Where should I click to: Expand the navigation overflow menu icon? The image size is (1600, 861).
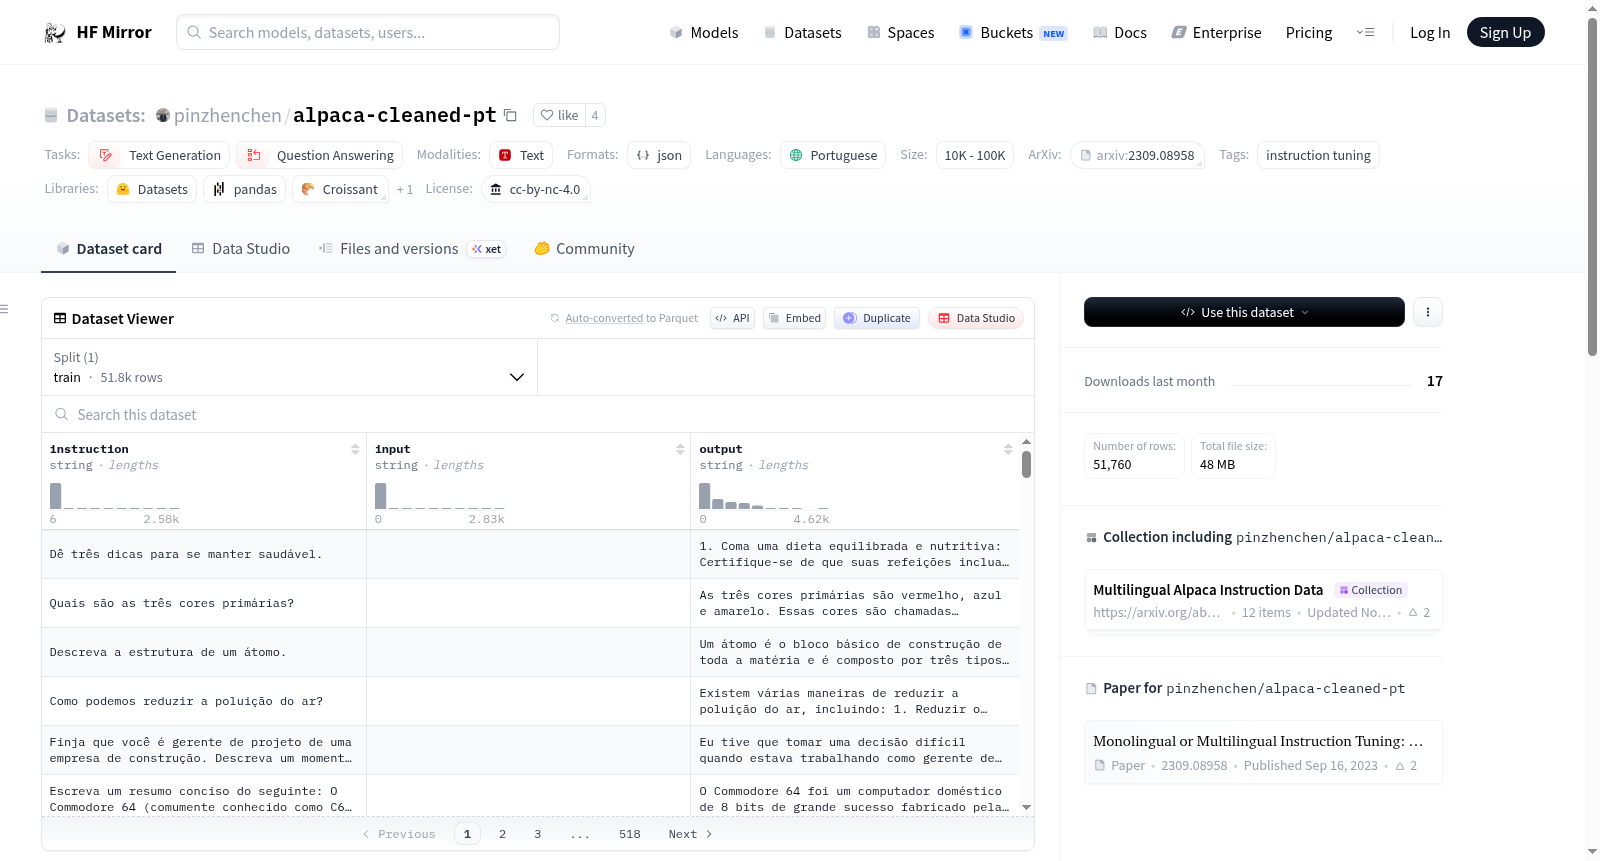pos(1365,32)
